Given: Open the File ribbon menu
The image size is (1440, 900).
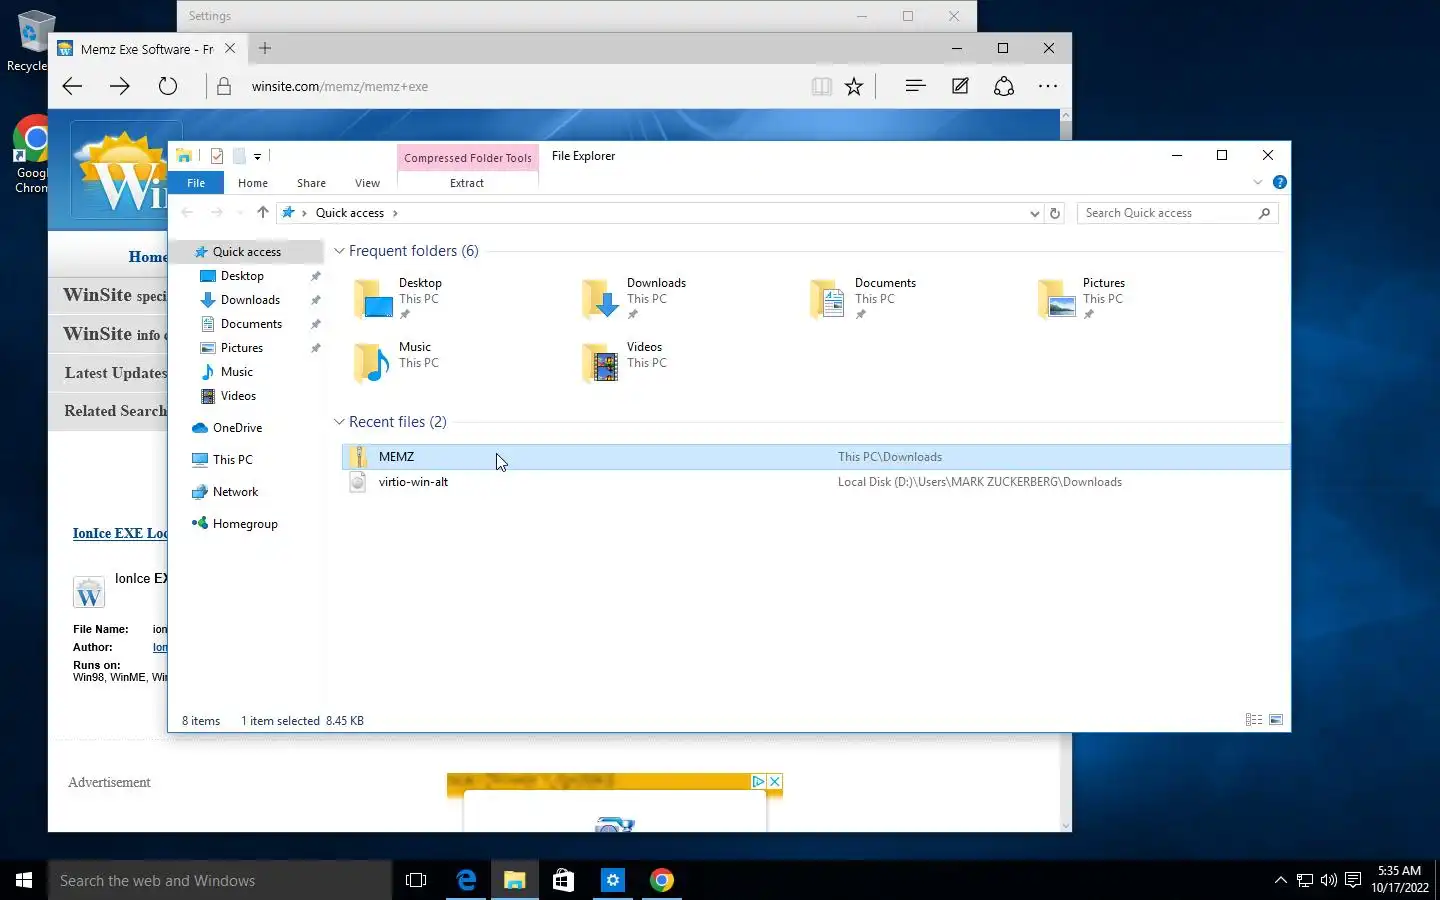Looking at the screenshot, I should pyautogui.click(x=196, y=183).
